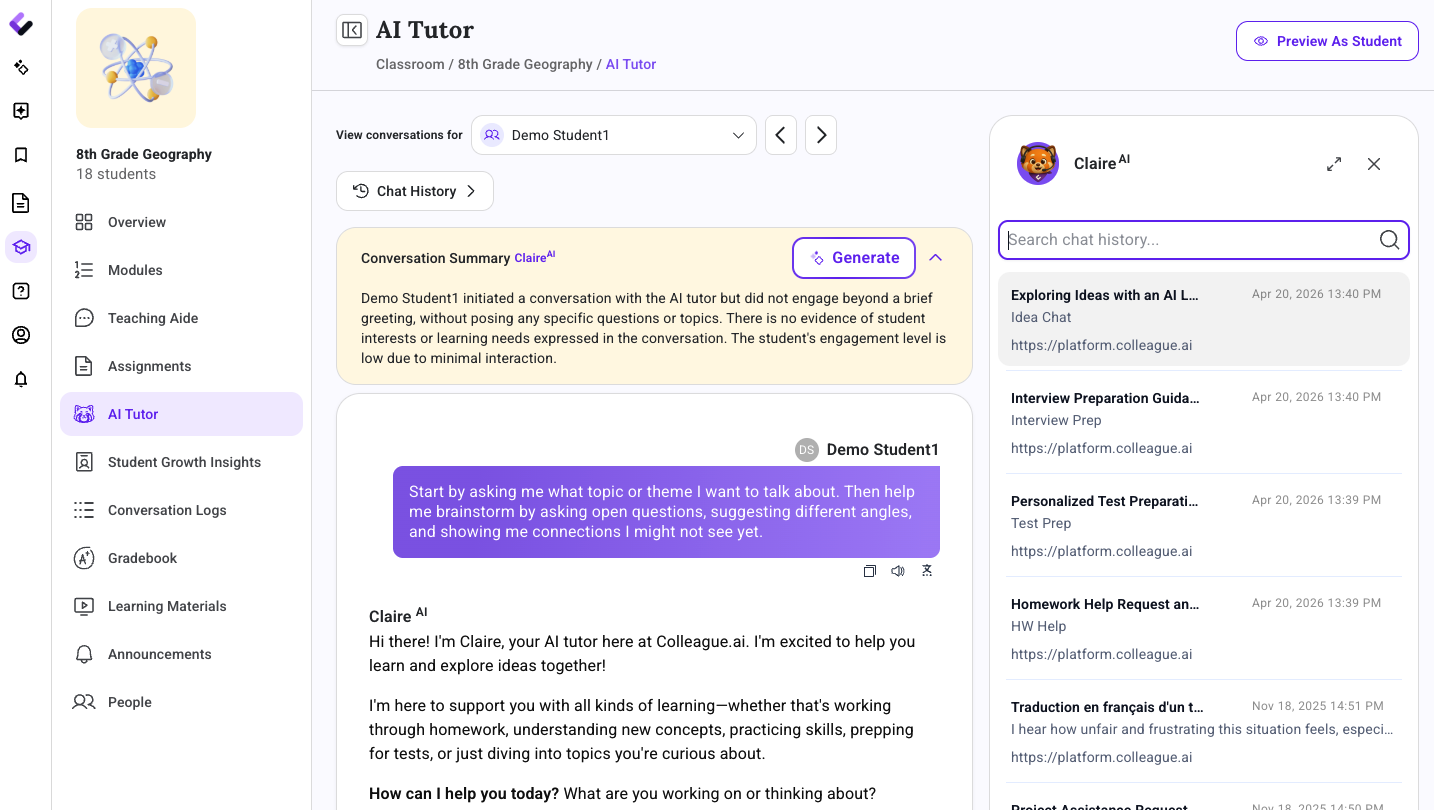This screenshot has width=1434, height=810.
Task: Open the Interview Preparation Guidance chat entry
Action: [1203, 423]
